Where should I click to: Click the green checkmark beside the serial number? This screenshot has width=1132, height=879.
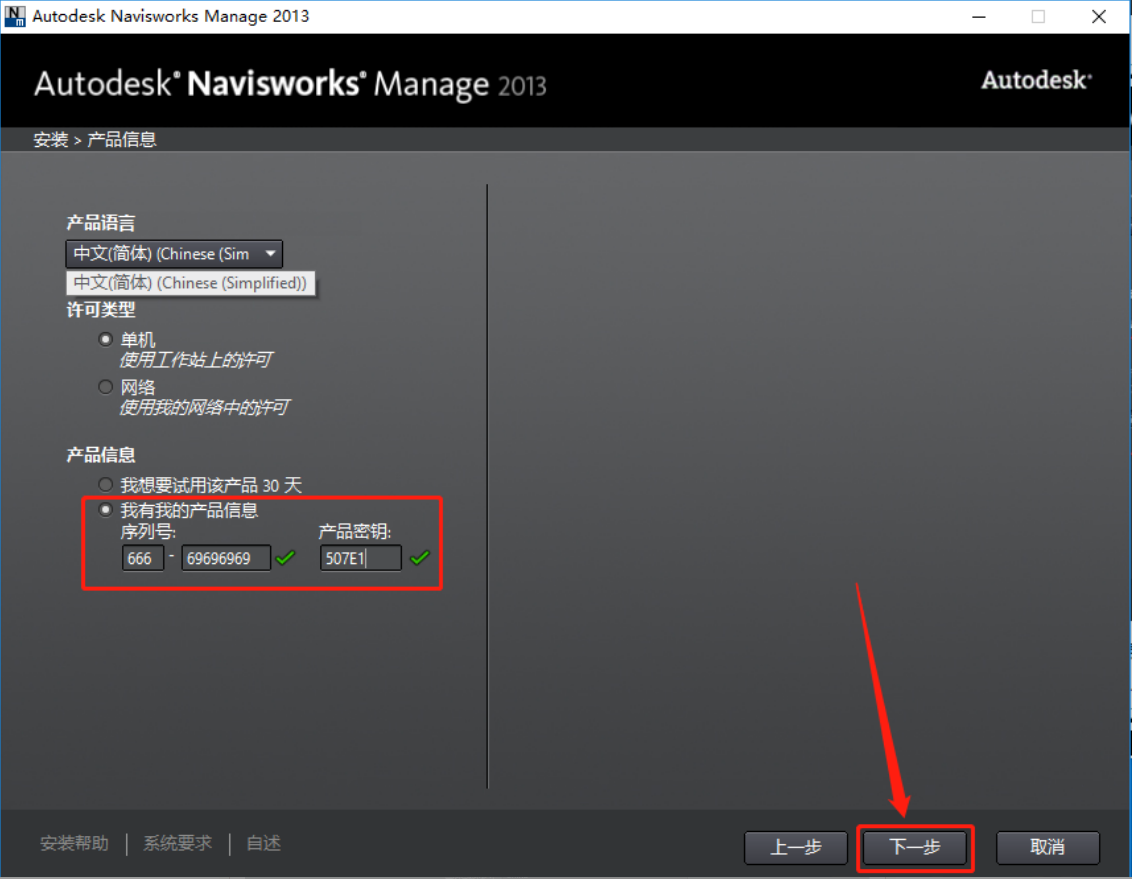coord(286,558)
